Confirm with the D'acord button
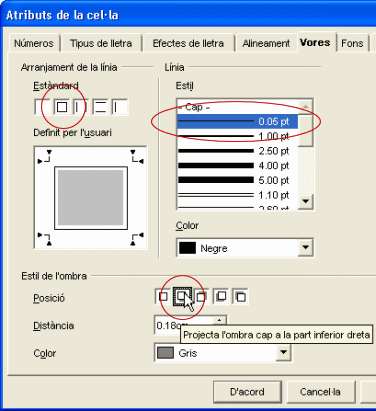376x411 pixels. tap(247, 392)
